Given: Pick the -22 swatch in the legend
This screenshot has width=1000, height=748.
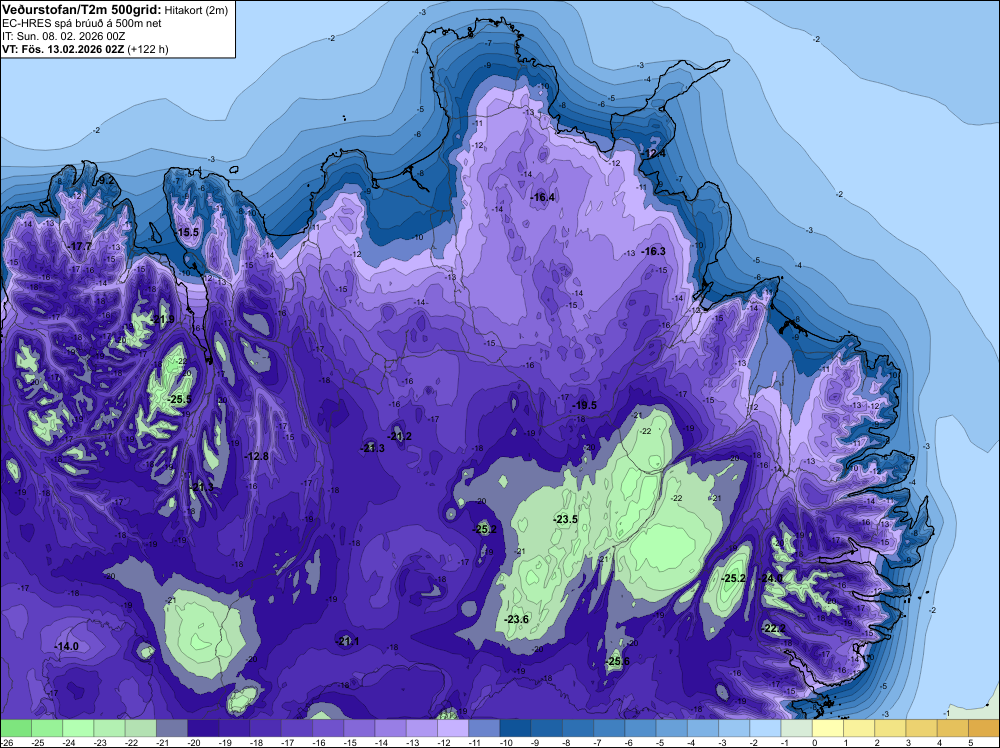Looking at the screenshot, I should 141,728.
